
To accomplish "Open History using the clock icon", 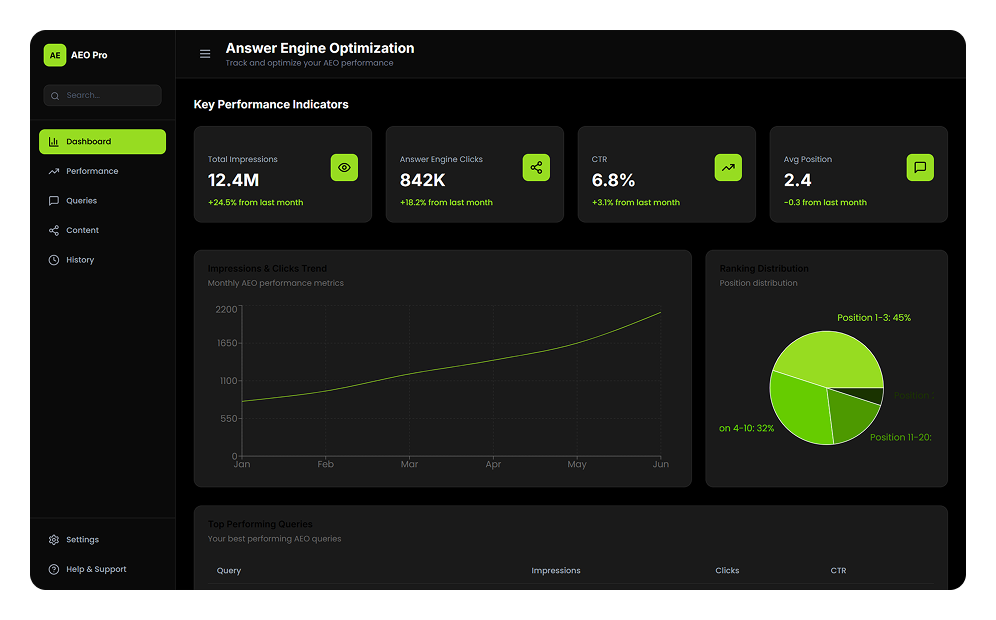I will click(53, 259).
